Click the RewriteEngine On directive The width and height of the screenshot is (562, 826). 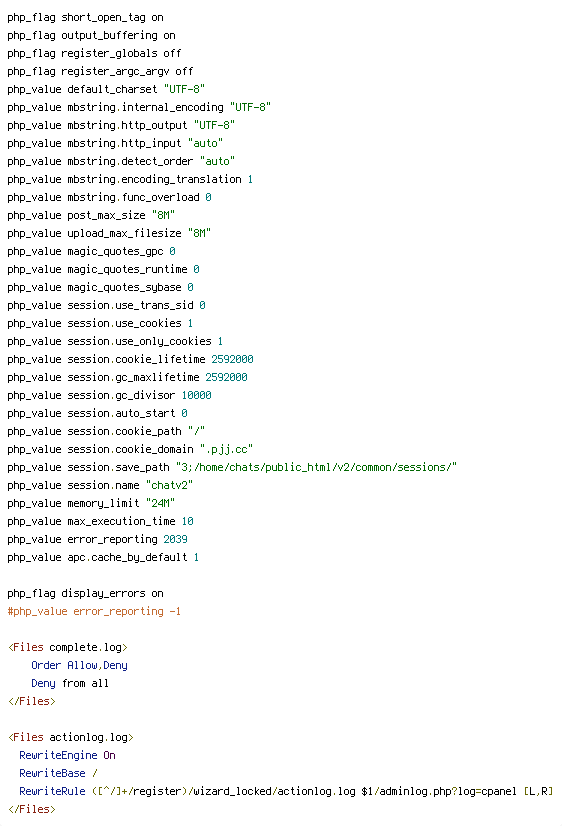coord(67,755)
